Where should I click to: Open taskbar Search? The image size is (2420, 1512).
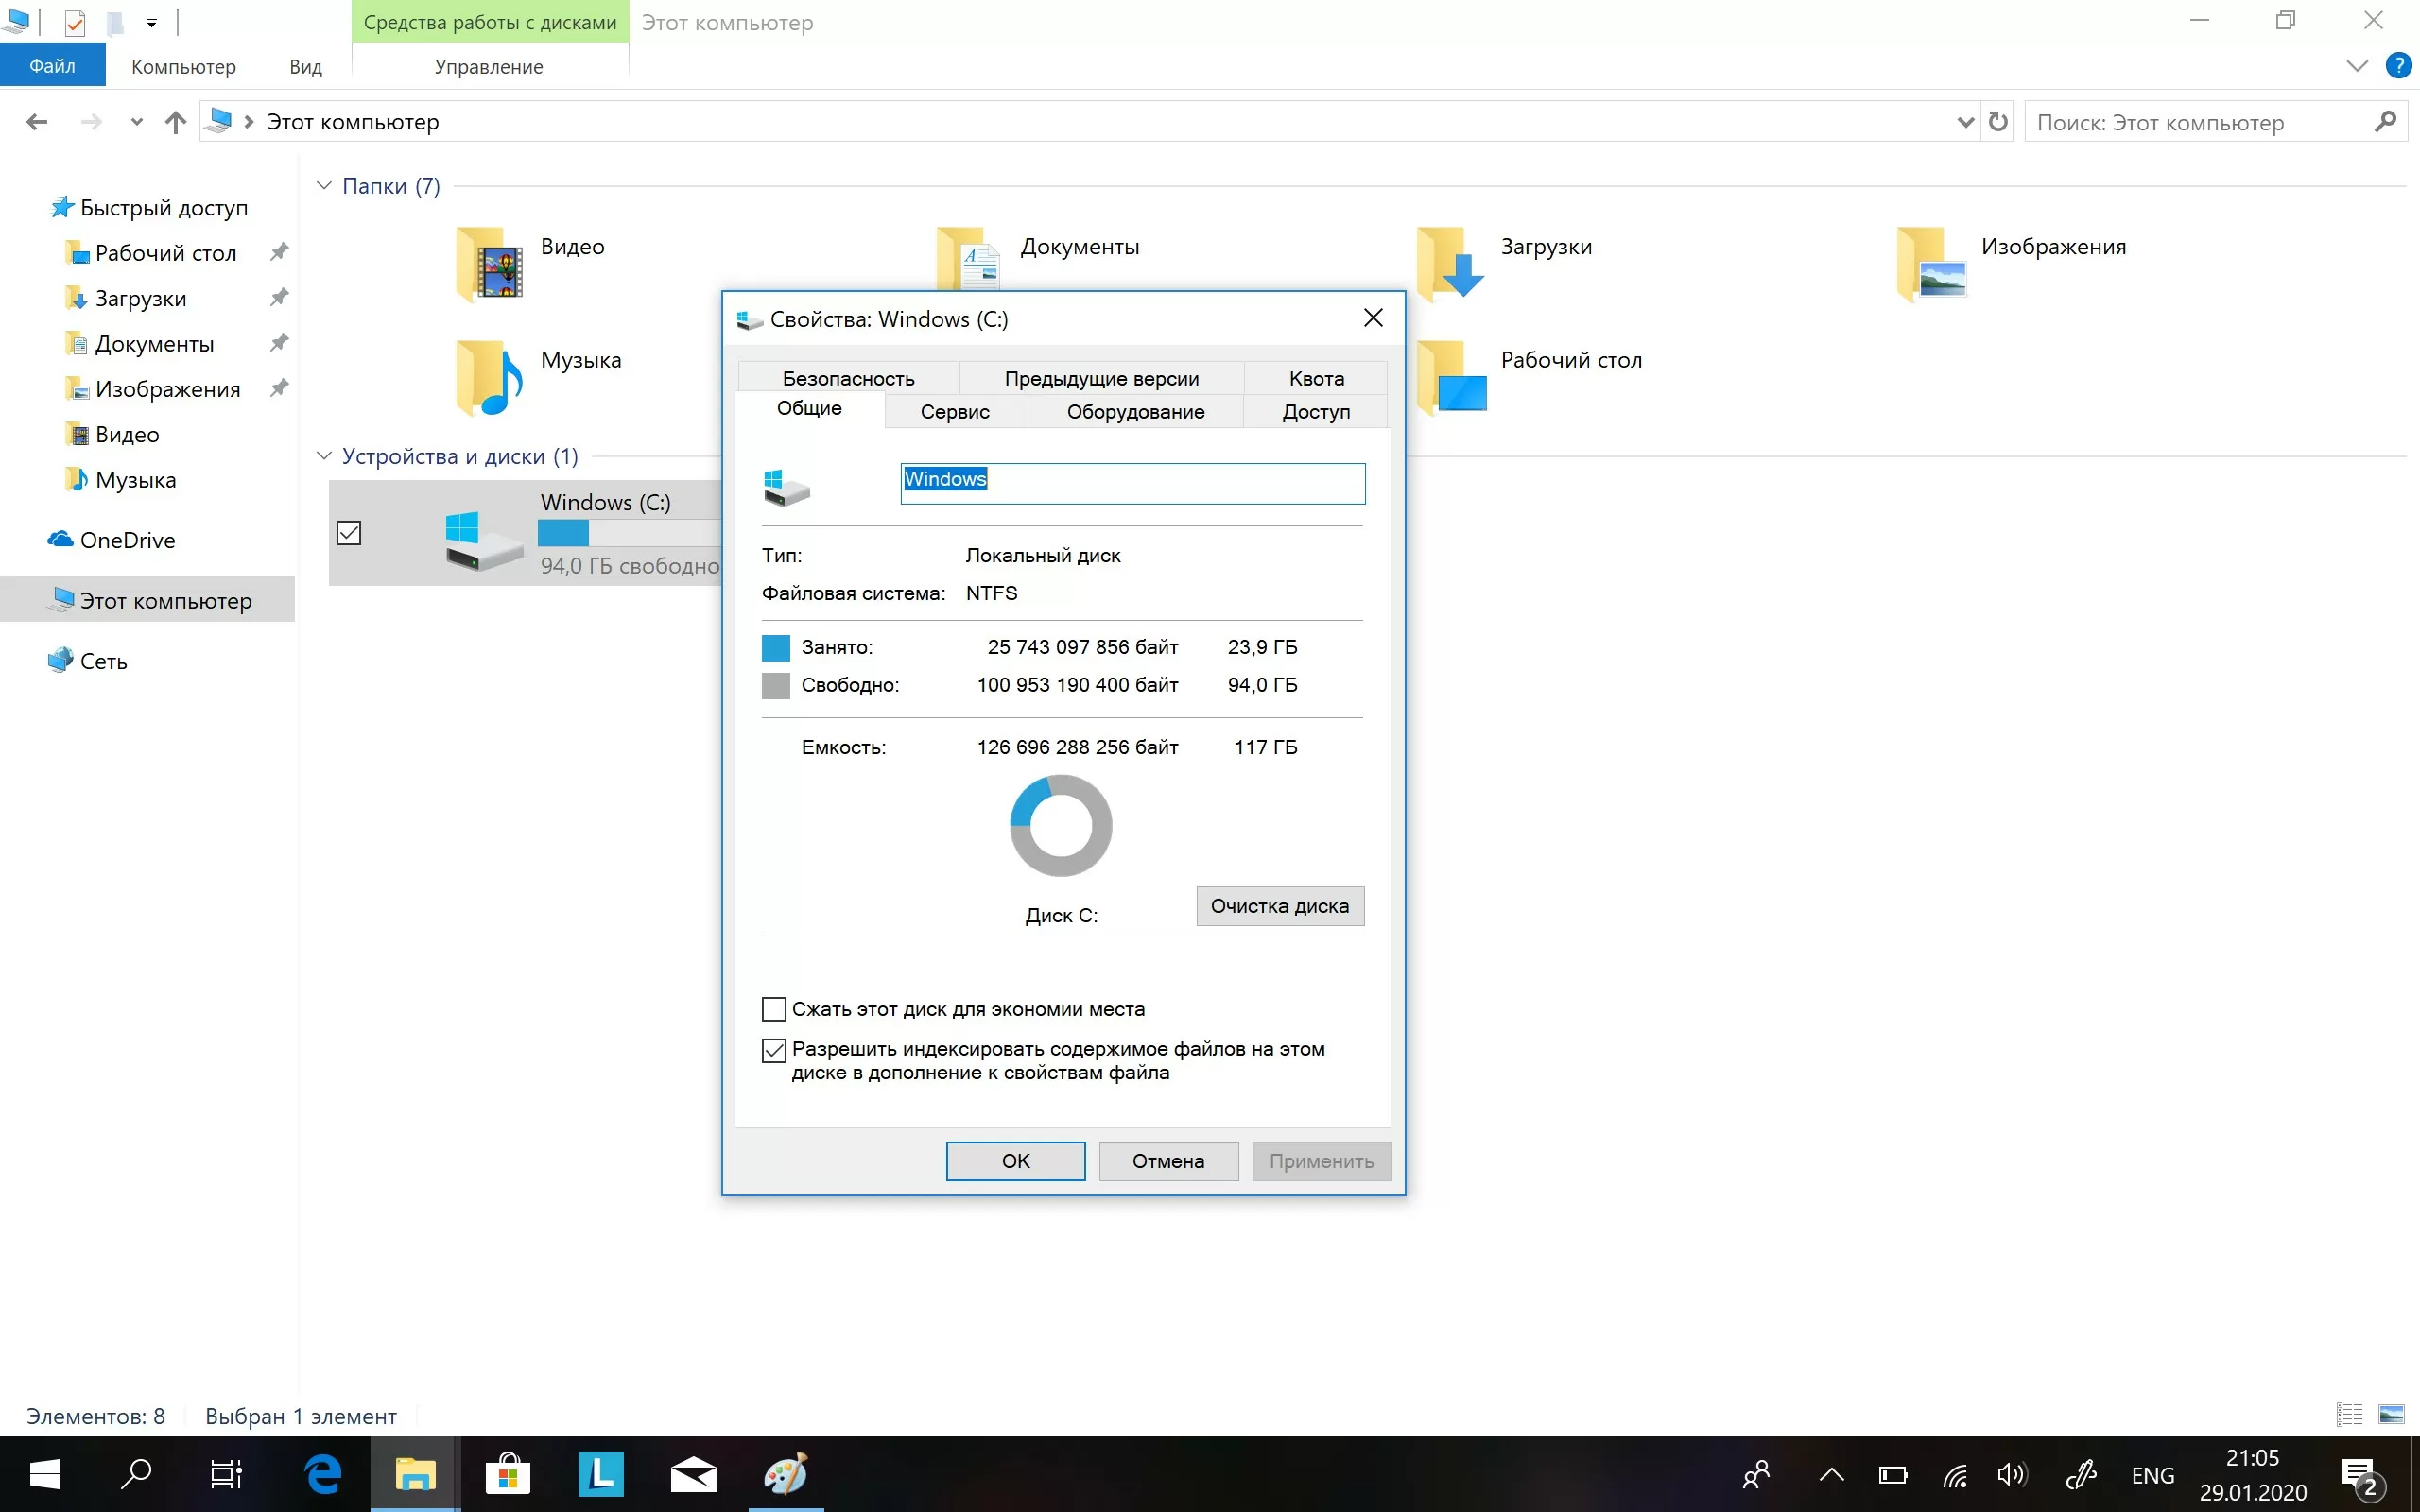point(136,1474)
